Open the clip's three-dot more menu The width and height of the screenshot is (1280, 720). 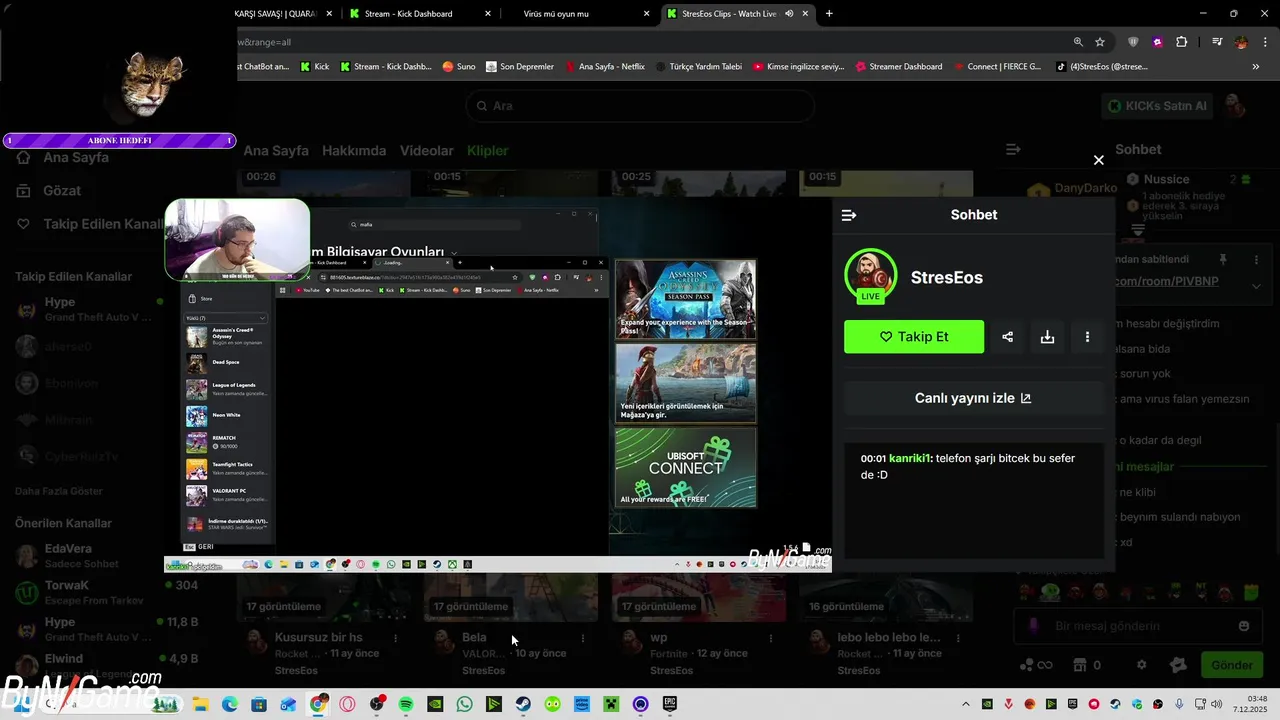pyautogui.click(x=1087, y=337)
